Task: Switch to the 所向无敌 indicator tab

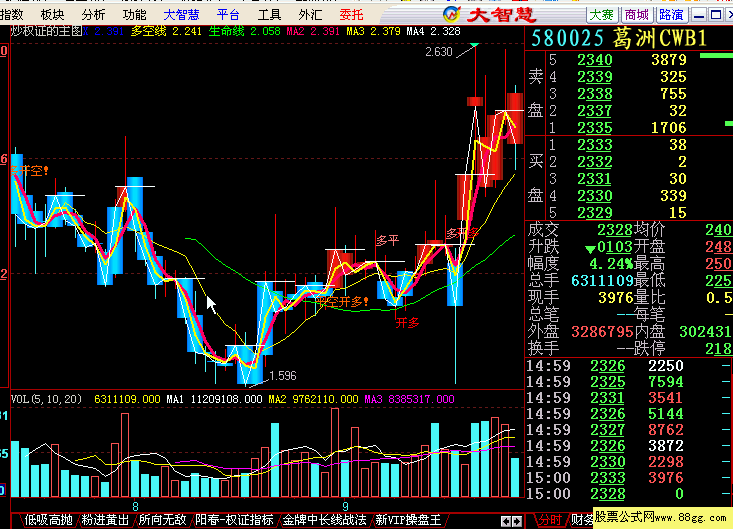Action: [162, 520]
